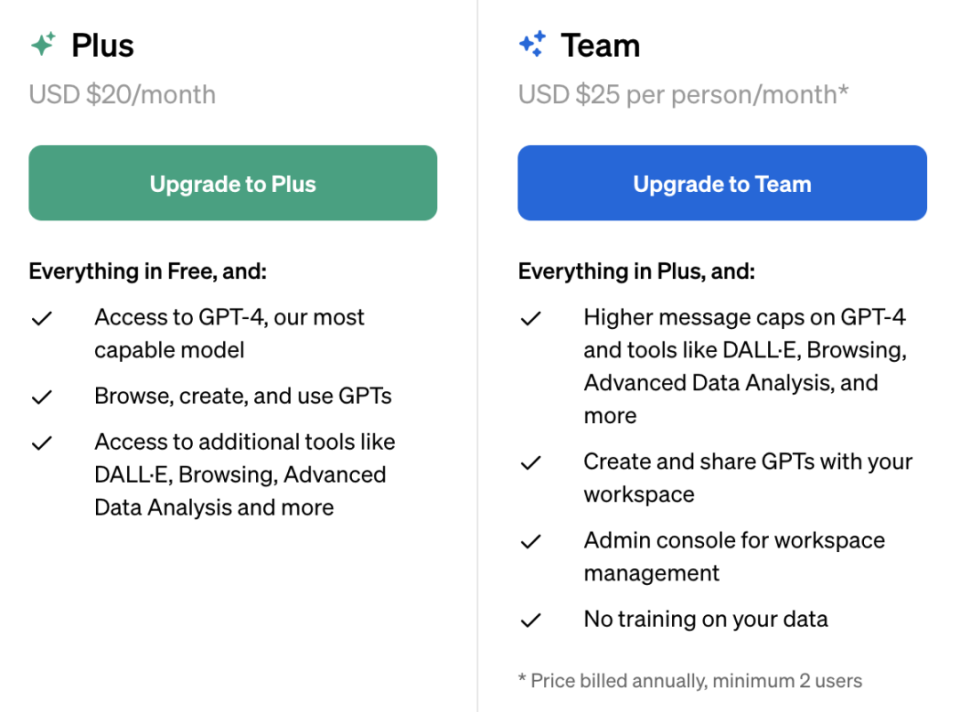Click the Browse, create, and use GPTs text

point(243,396)
